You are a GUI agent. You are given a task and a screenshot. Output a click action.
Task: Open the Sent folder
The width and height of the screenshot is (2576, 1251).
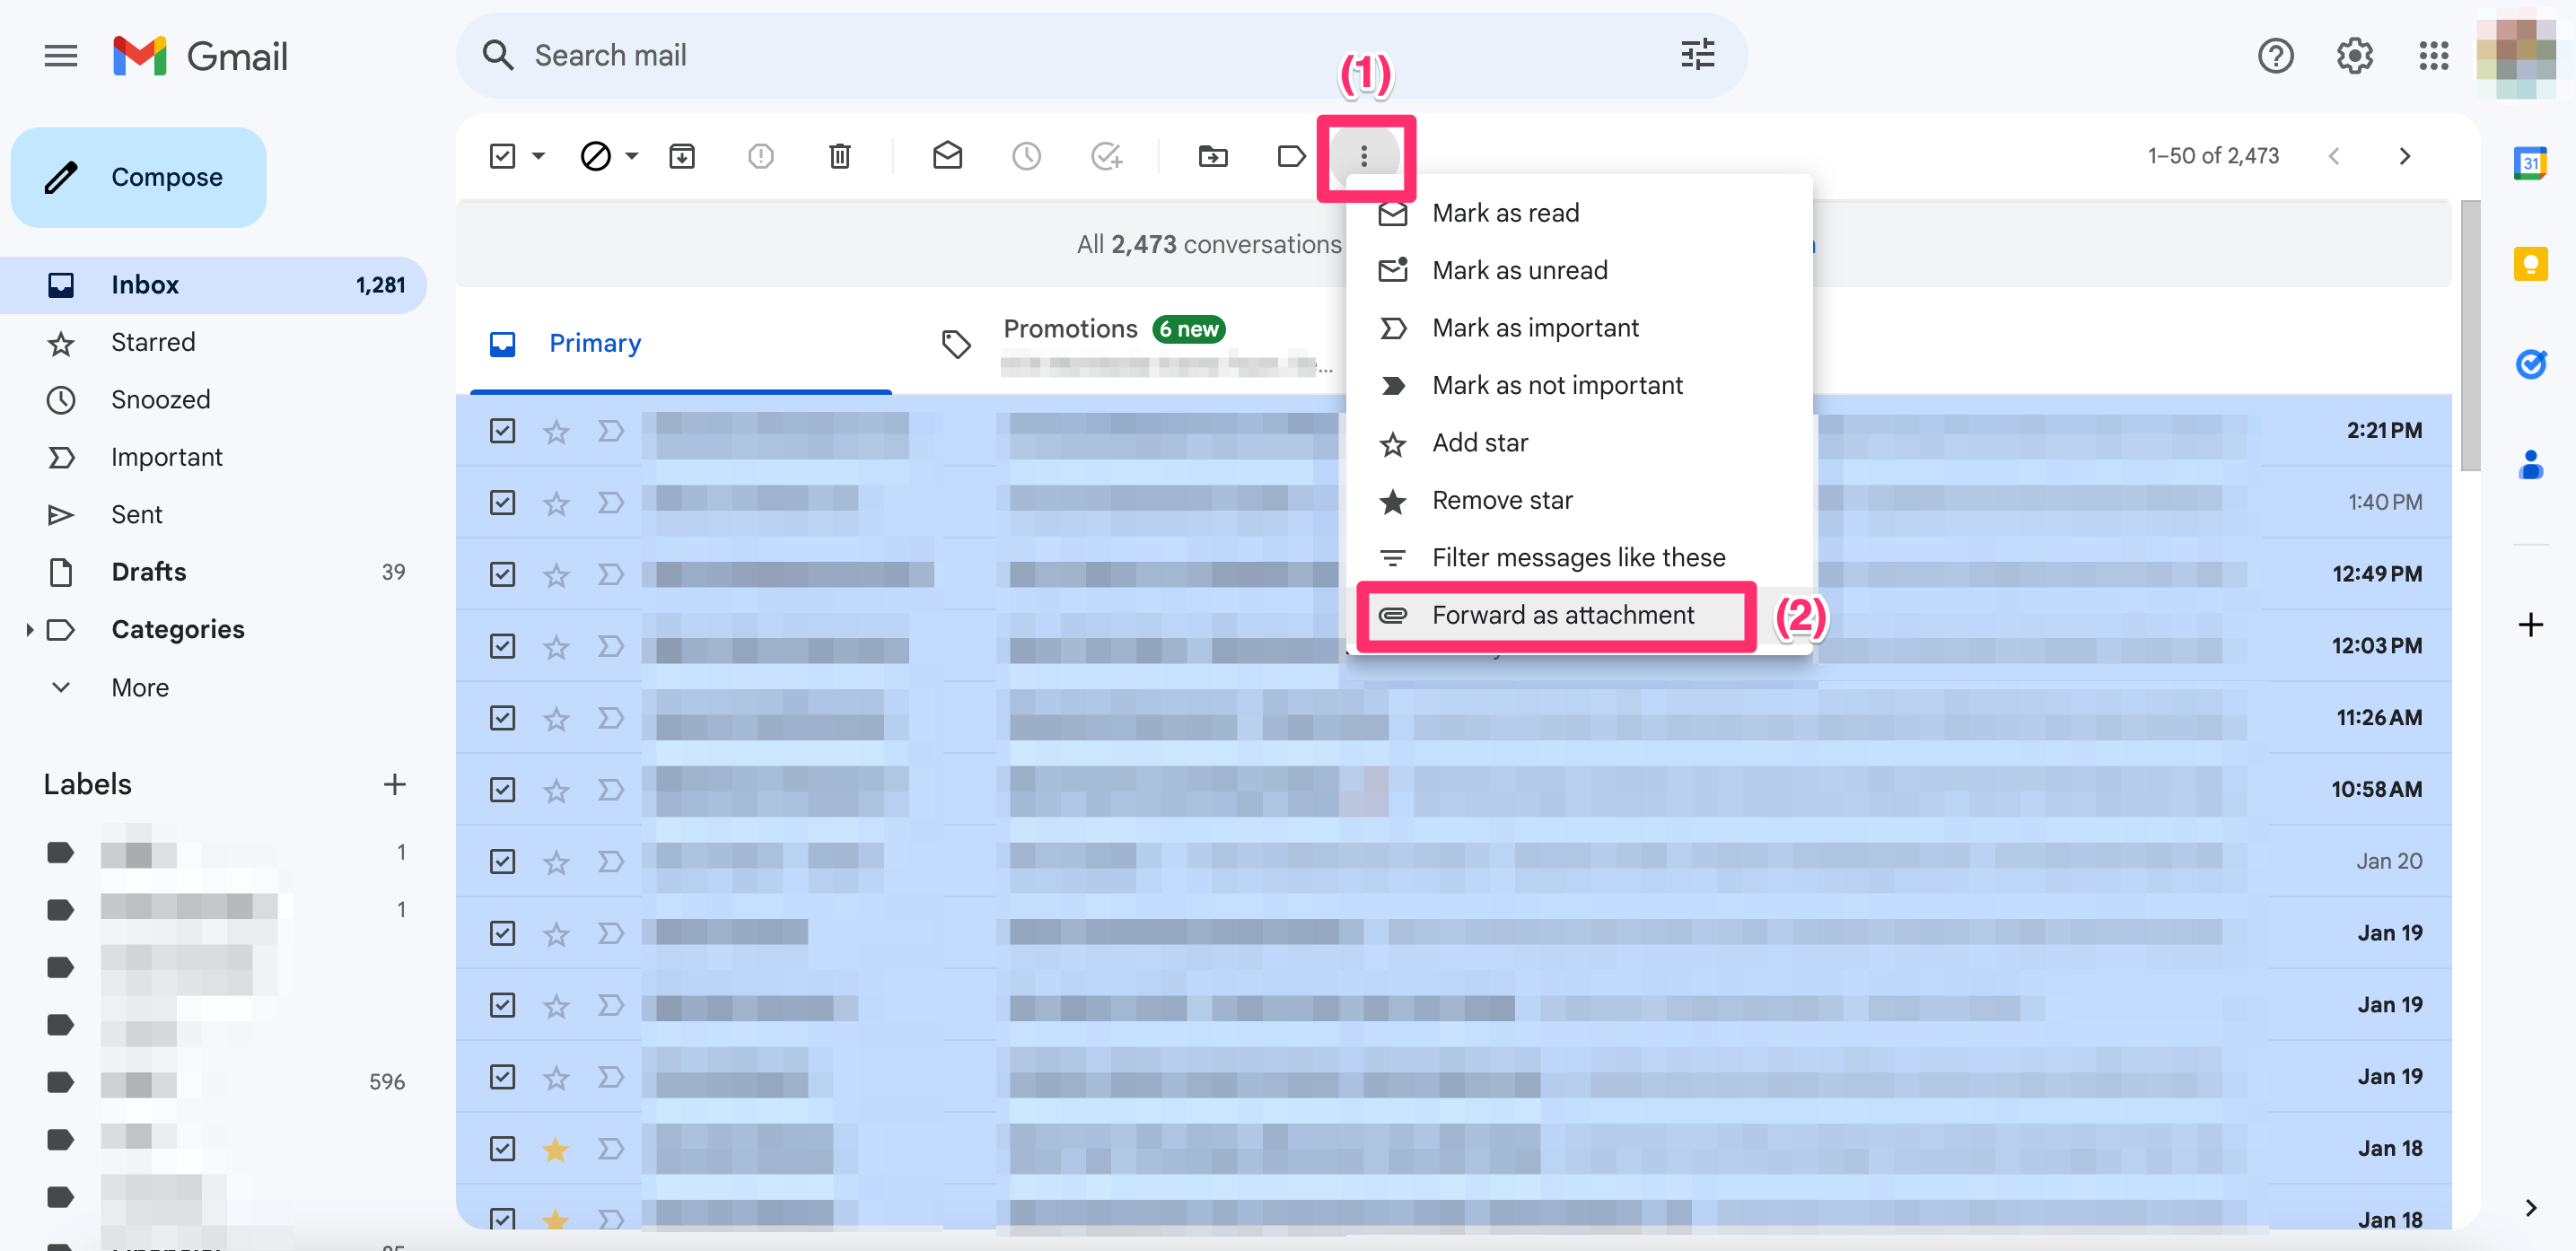pyautogui.click(x=213, y=515)
